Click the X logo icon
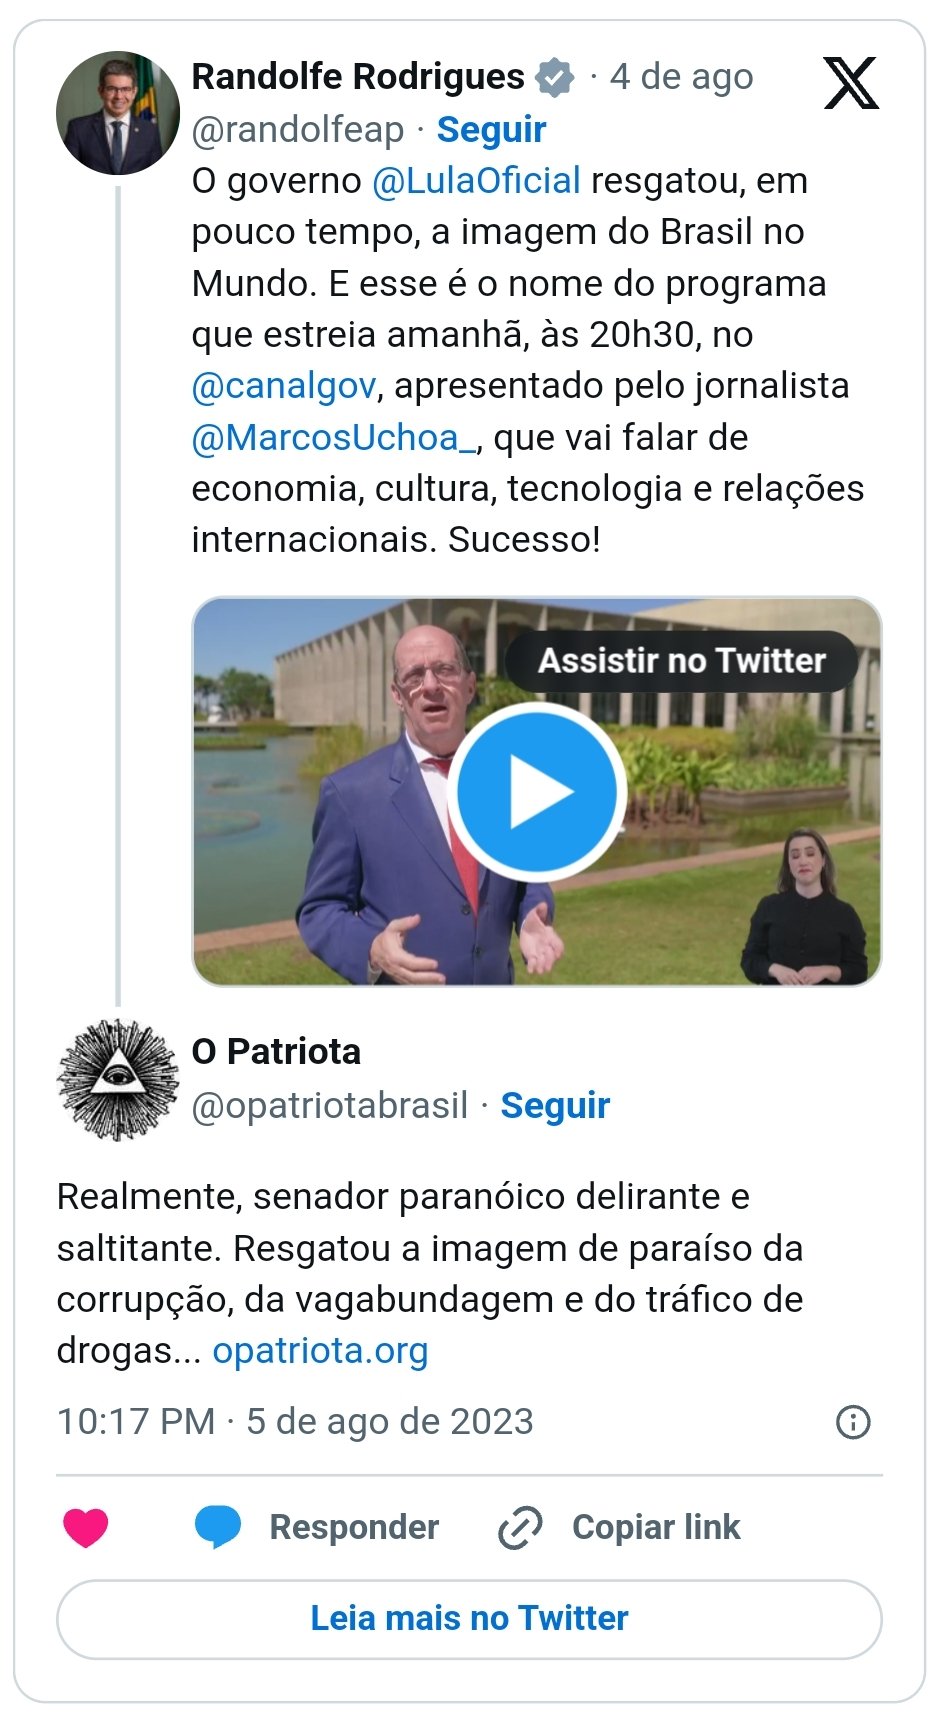941x1728 pixels. tap(850, 83)
